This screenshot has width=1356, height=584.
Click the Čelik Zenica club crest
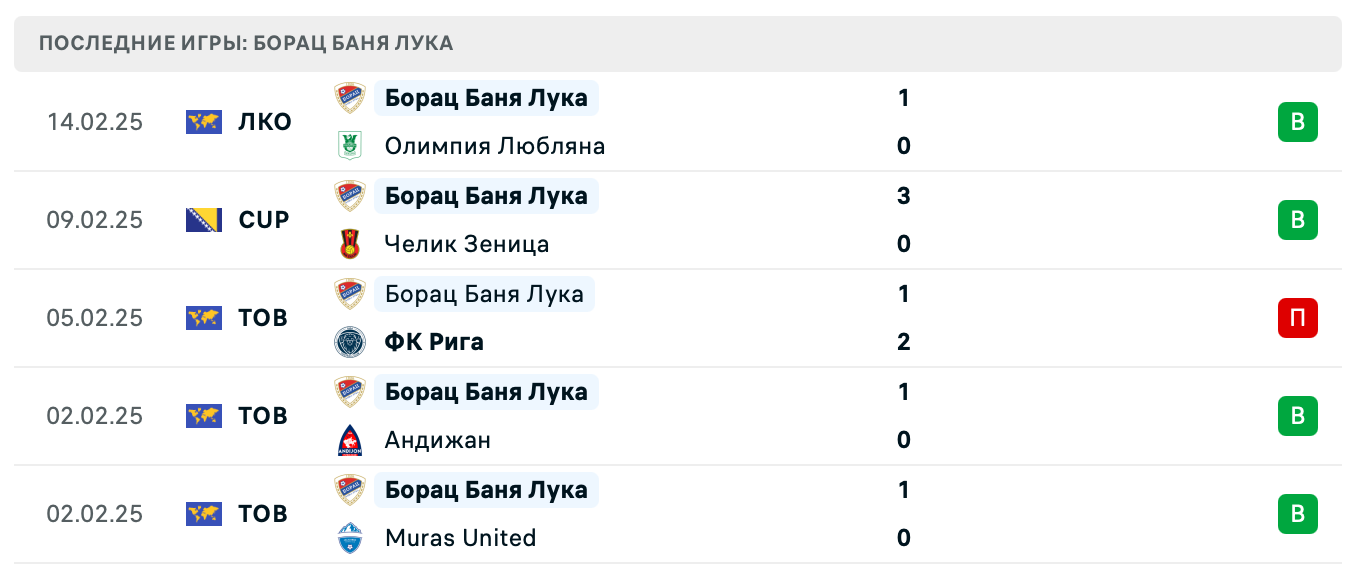[350, 244]
